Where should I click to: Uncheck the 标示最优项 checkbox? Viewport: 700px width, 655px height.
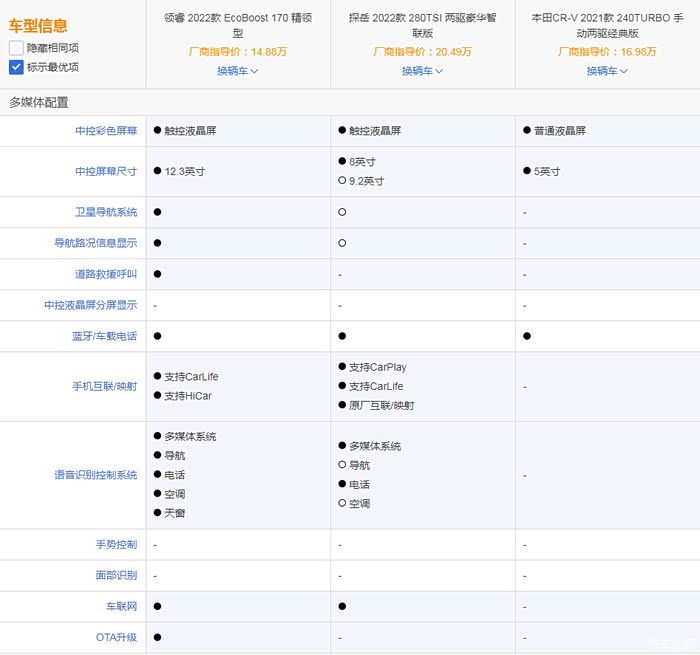[x=16, y=67]
